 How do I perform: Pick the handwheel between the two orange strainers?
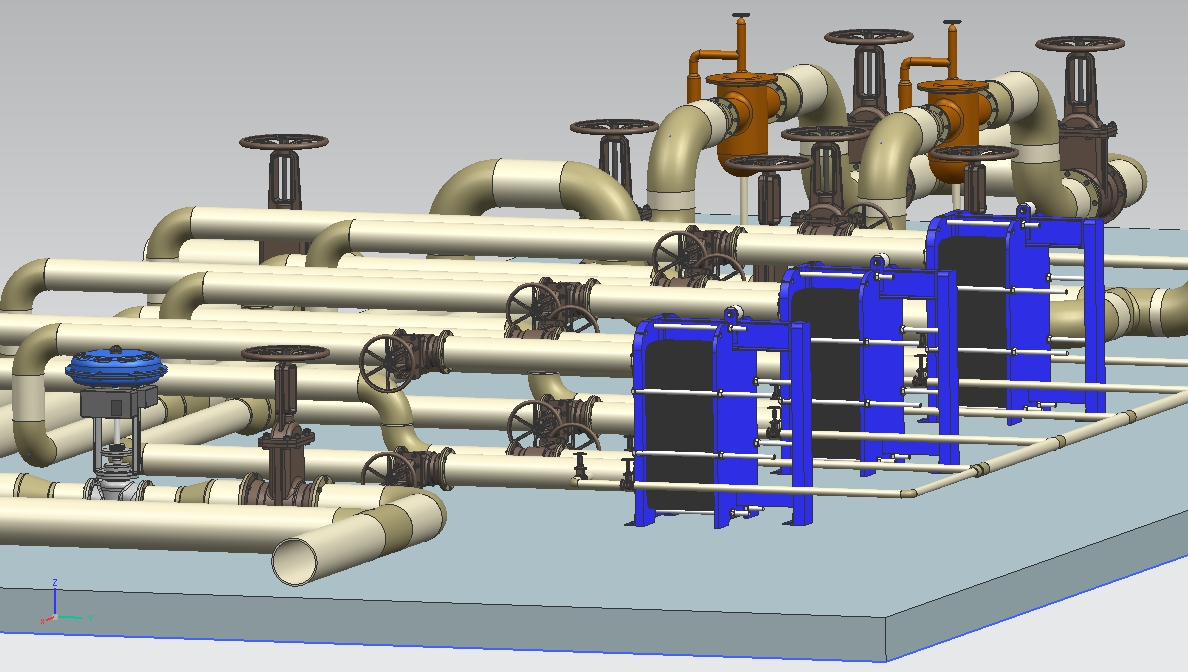(869, 38)
